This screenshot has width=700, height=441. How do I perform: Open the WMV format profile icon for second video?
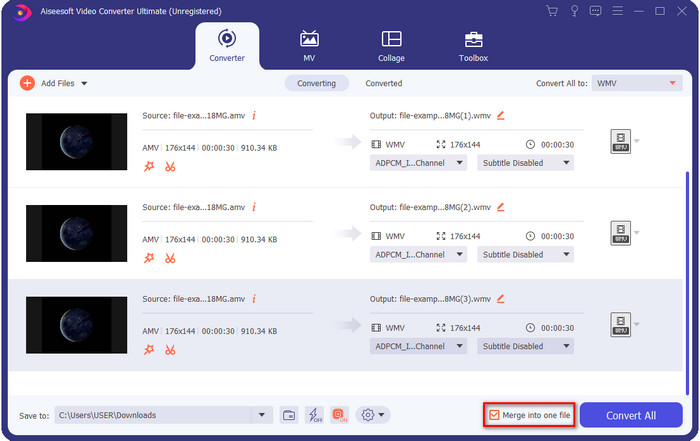coord(620,234)
